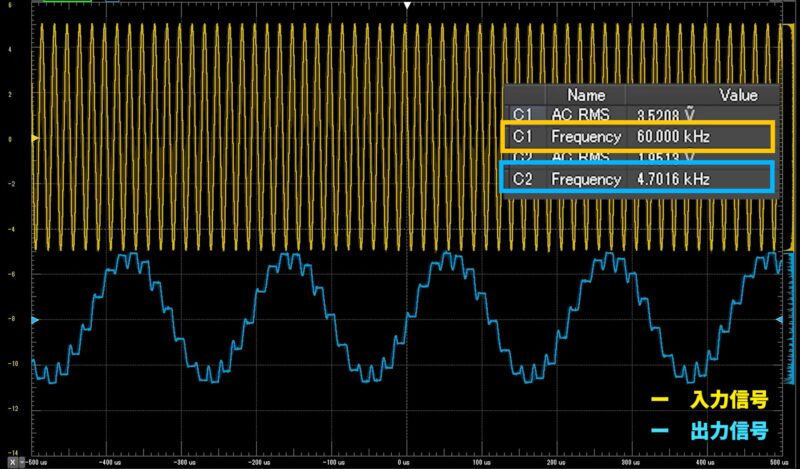Screen dimensions: 800x469
Task: Select the C2 Frequency measurement row
Action: 636,179
